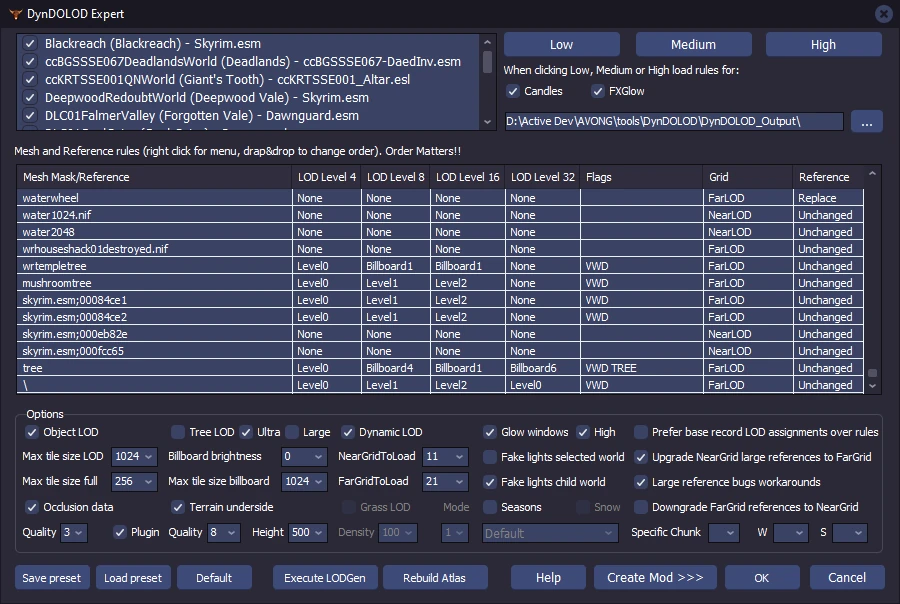Toggle the High glow windows checkbox
This screenshot has height=604, width=900.
coord(583,432)
